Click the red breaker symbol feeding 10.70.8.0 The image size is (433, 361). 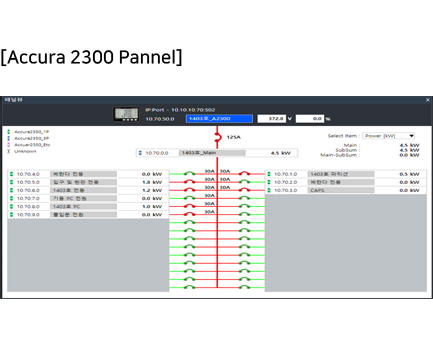click(190, 206)
